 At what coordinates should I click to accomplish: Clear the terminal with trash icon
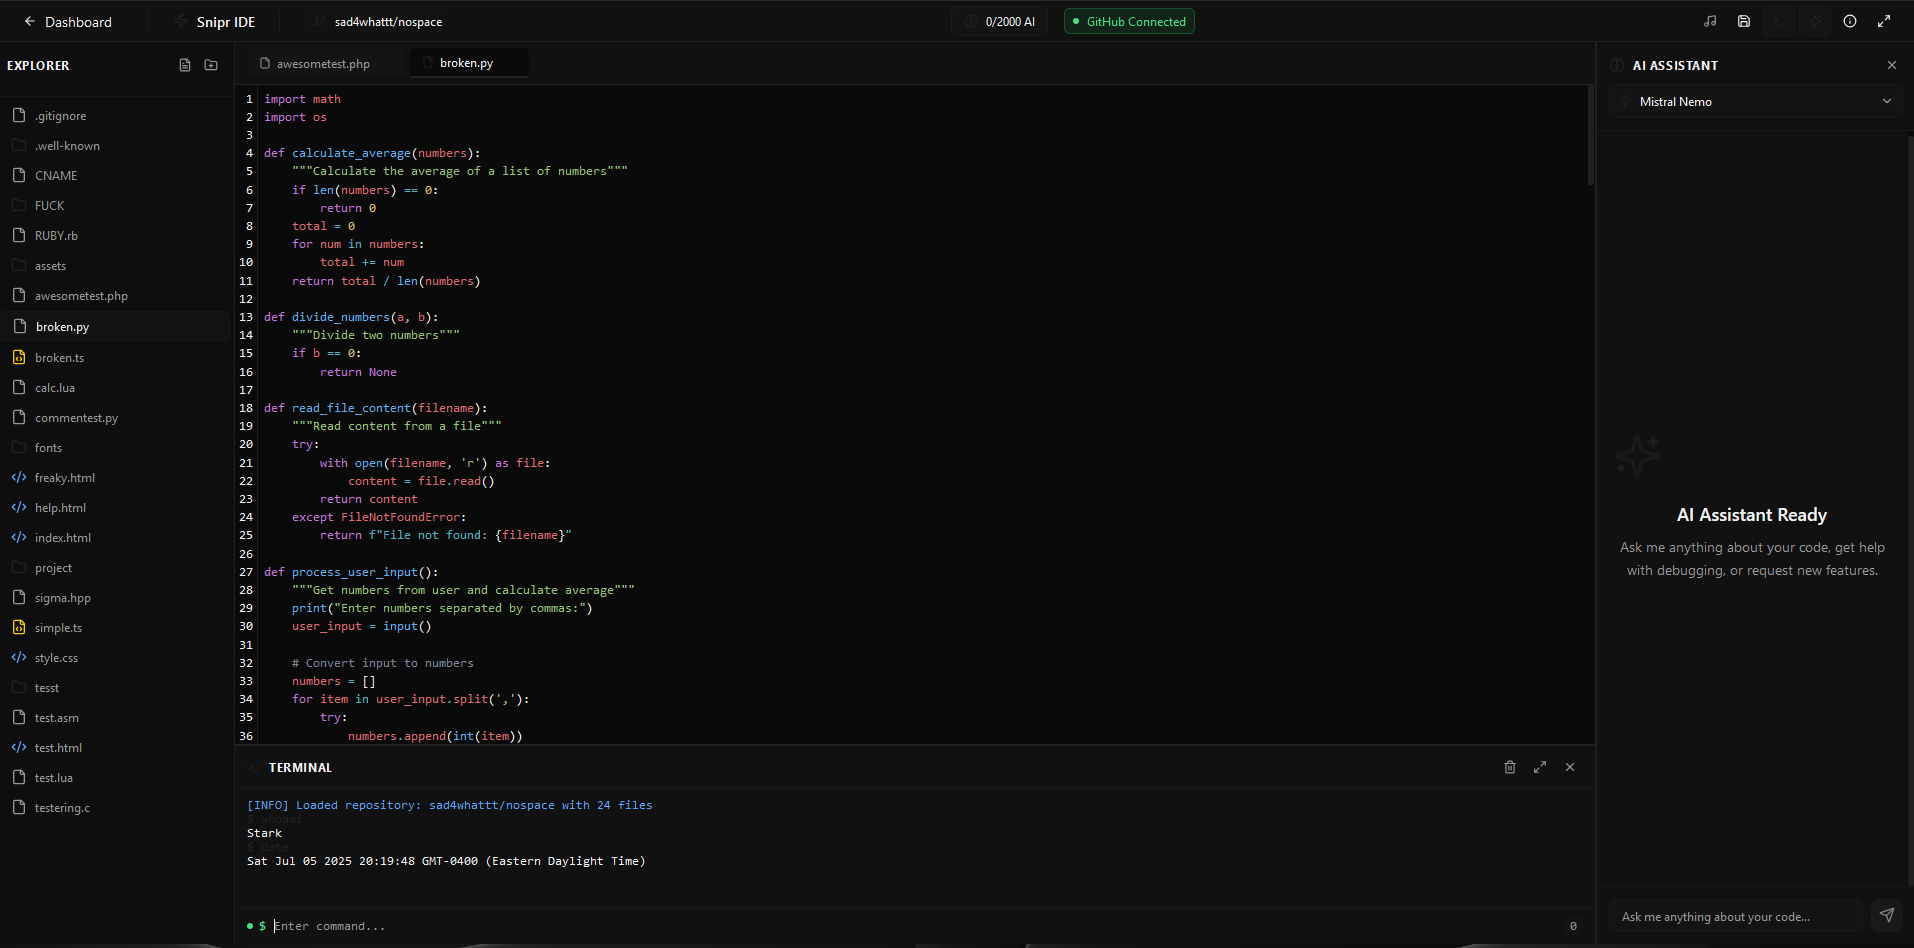tap(1510, 767)
